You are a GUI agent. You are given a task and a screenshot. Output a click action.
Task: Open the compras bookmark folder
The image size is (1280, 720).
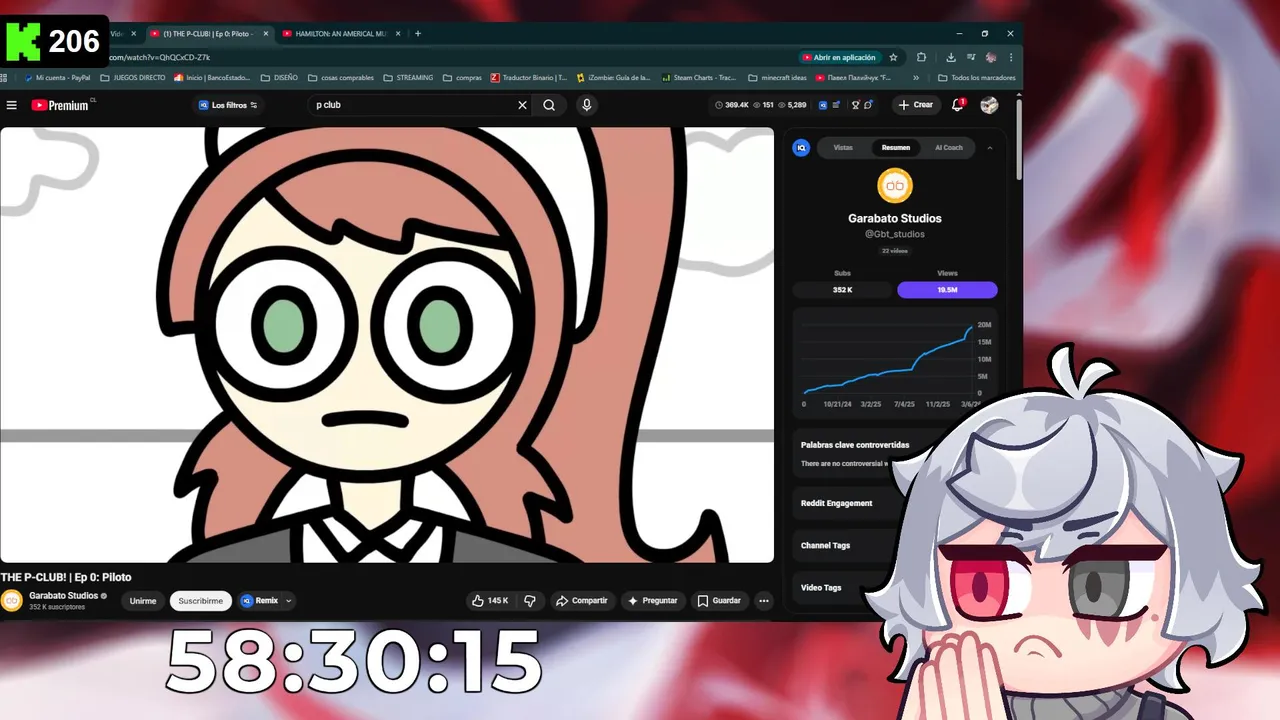pyautogui.click(x=462, y=78)
